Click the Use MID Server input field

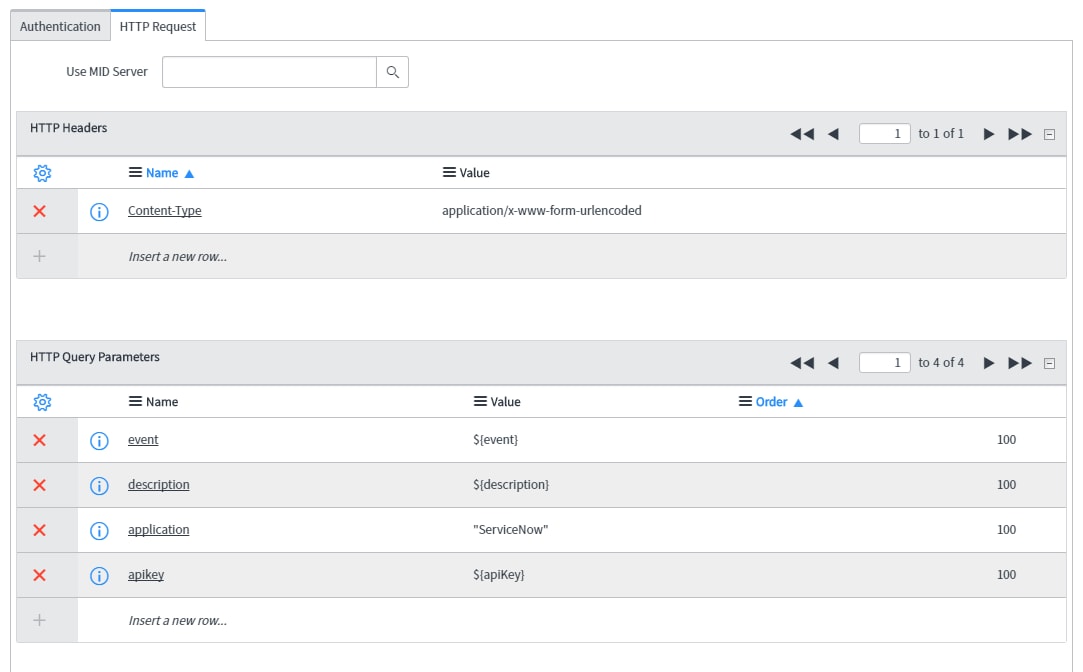(269, 72)
